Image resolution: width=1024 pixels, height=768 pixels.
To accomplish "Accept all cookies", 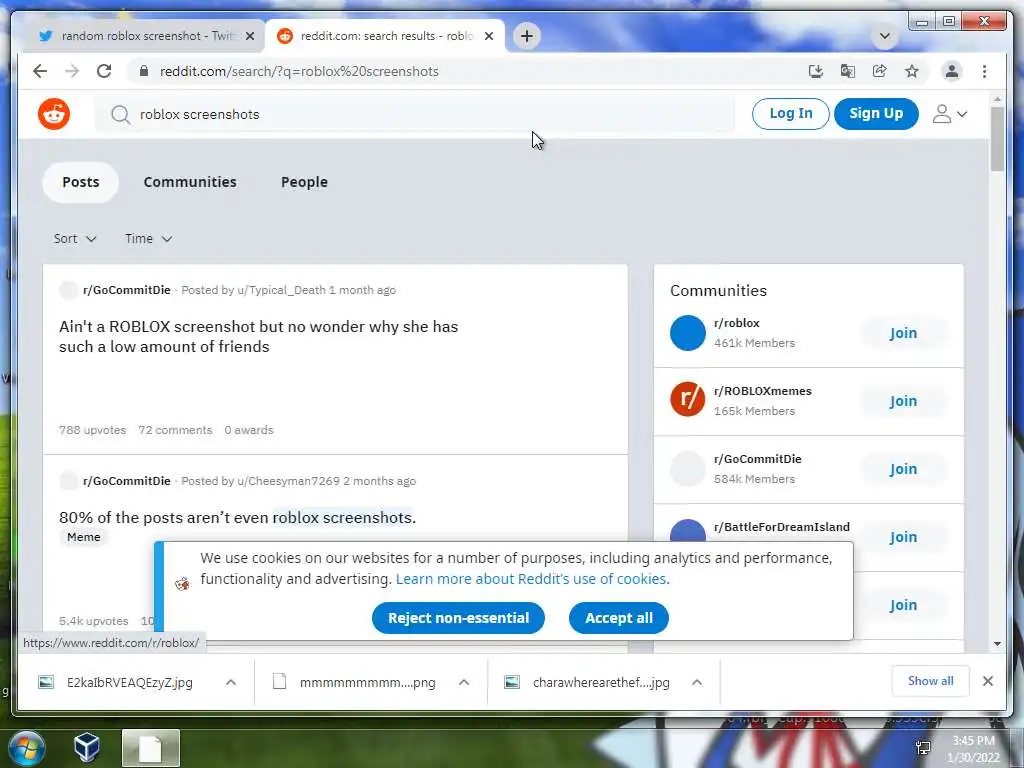I will tap(619, 618).
